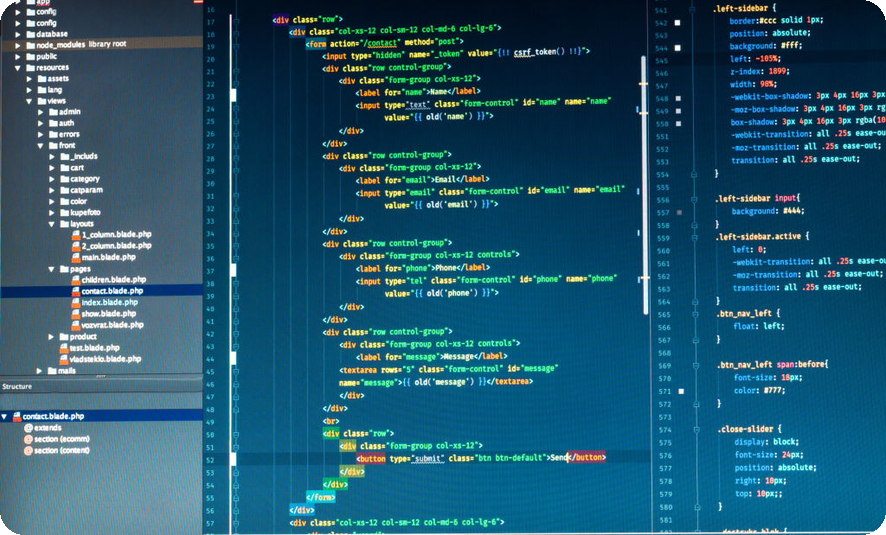Open the border #ccc color swatch at line 542
Screen dimensions: 886x535
[677, 23]
